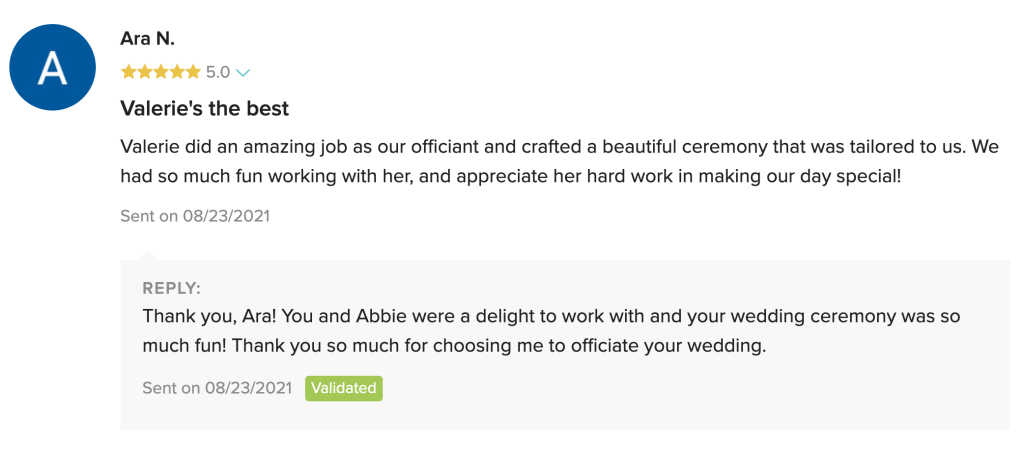1024x449 pixels.
Task: Click the "REPLY:" label
Action: tap(171, 288)
